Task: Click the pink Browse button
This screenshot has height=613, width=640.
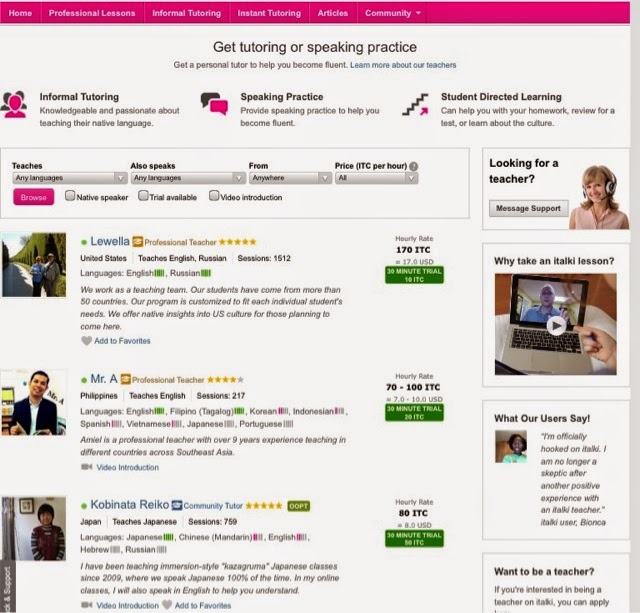Action: (33, 197)
